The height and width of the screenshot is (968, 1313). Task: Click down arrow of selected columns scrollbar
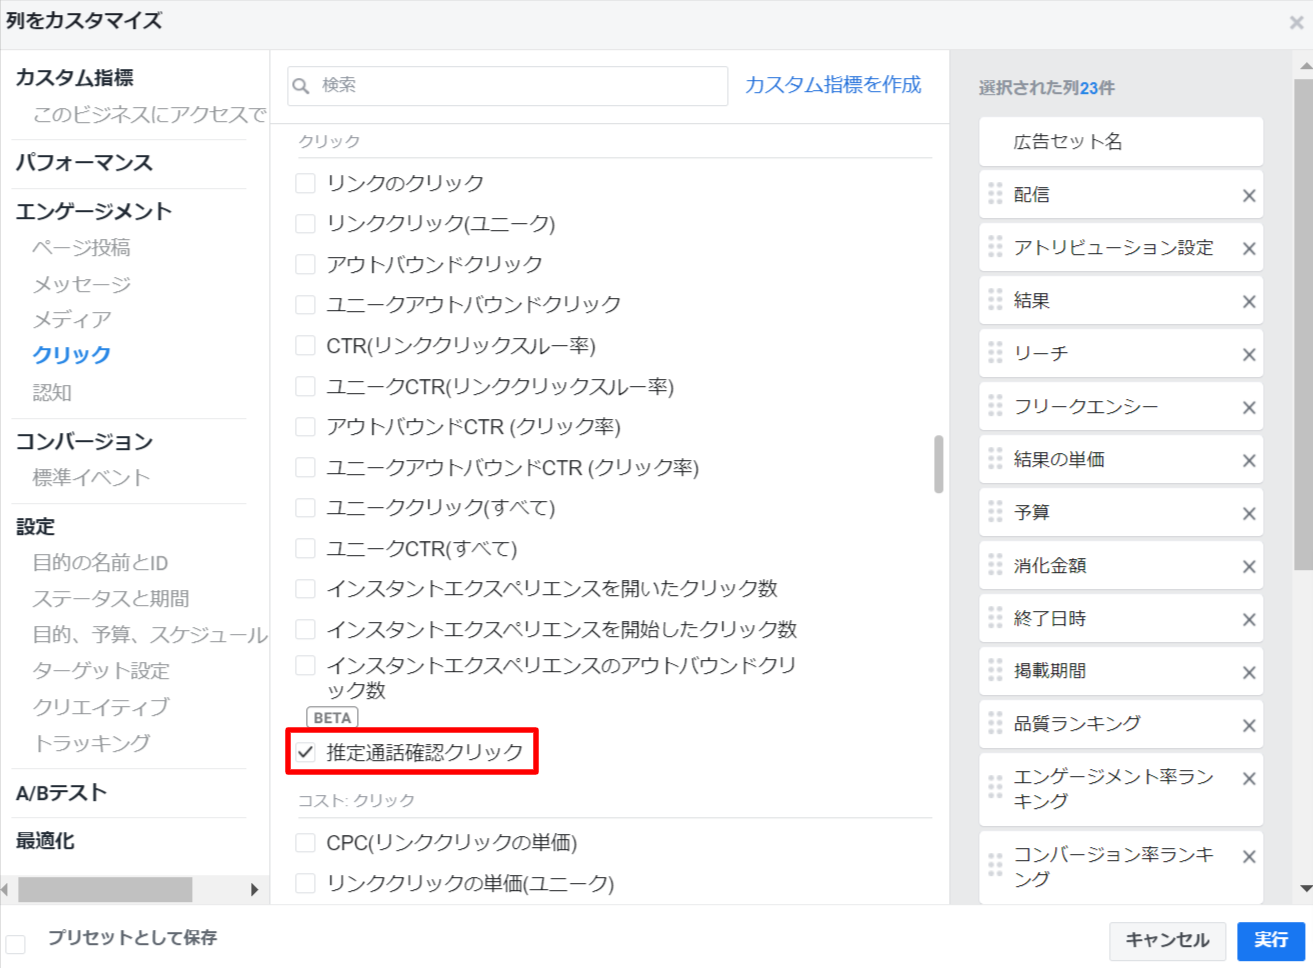click(x=1305, y=888)
